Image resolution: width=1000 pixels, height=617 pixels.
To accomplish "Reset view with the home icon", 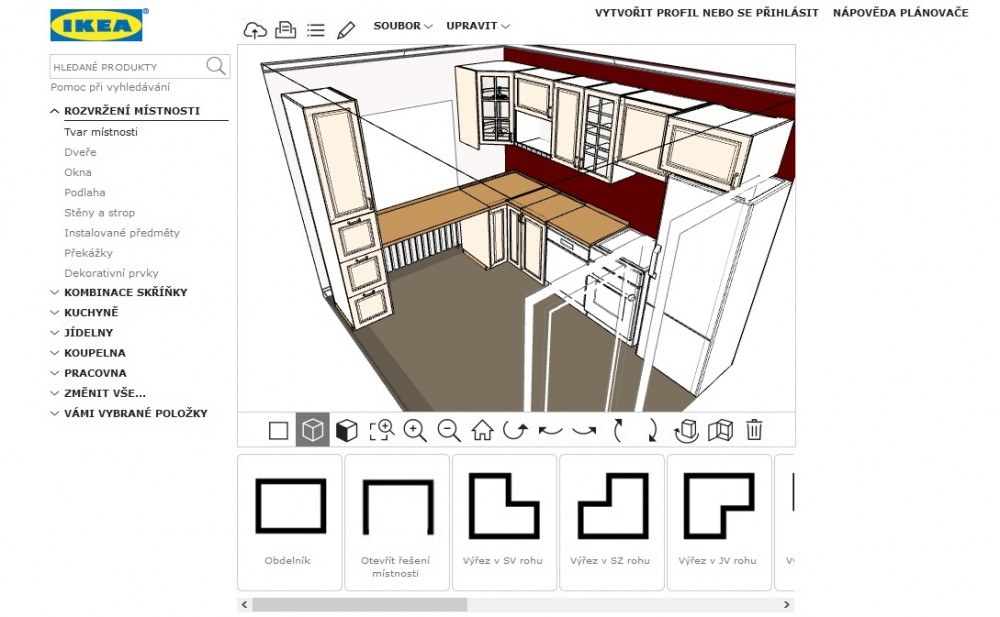I will [482, 430].
